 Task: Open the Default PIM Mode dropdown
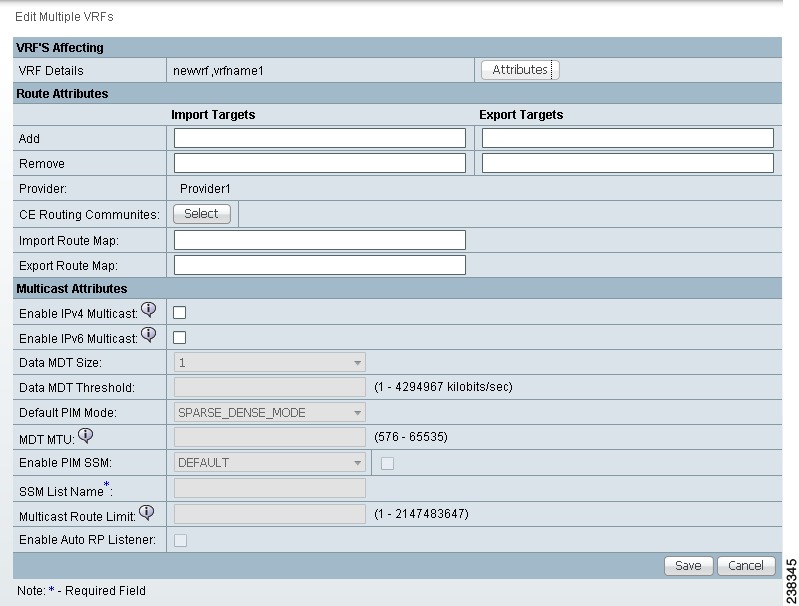[270, 412]
